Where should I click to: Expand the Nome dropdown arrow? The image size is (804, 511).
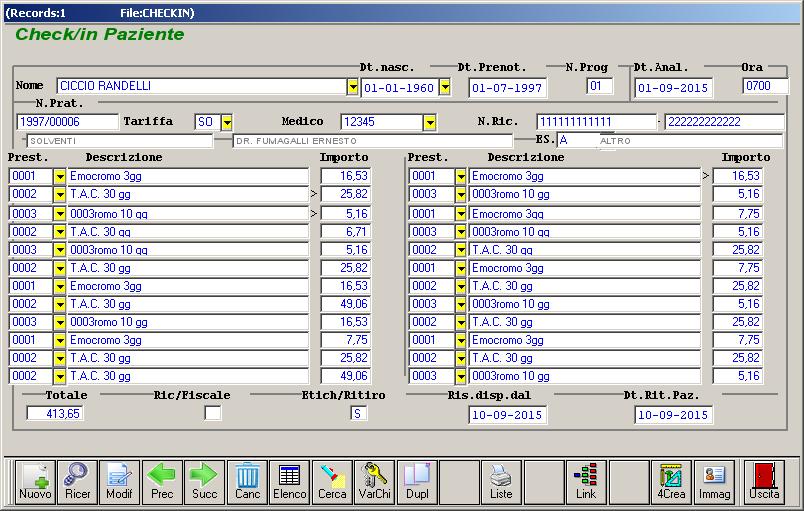(352, 87)
